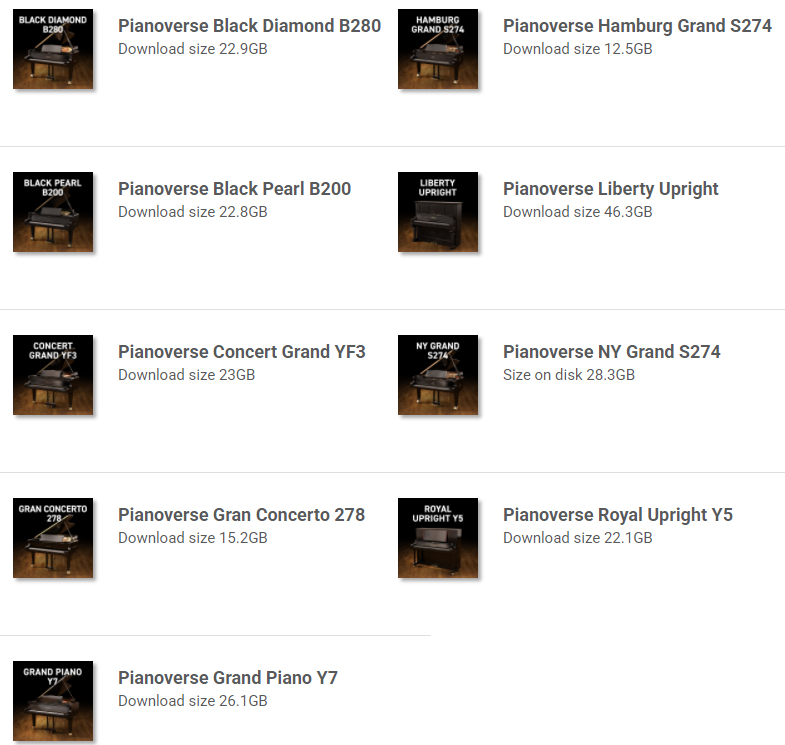
Task: Click the Royal Upright Y5 thumbnail
Action: click(x=438, y=538)
